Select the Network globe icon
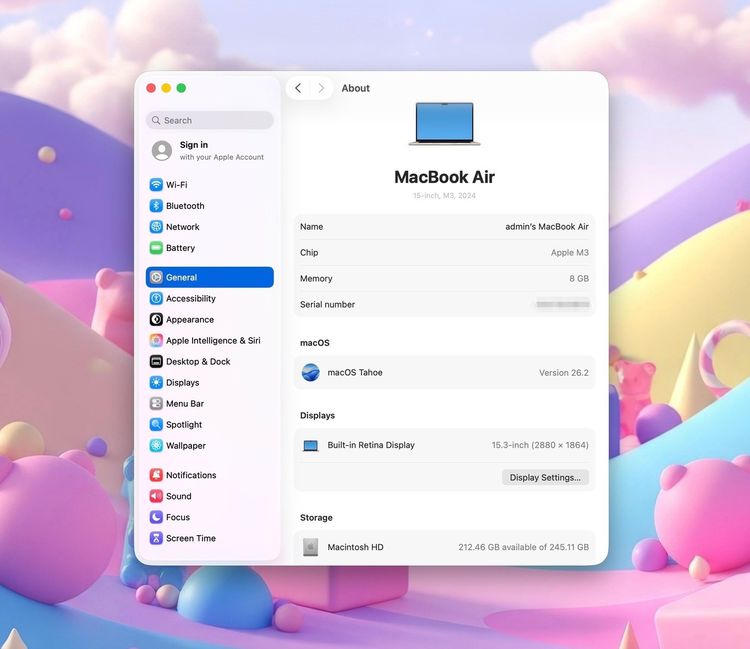Viewport: 750px width, 649px height. tap(156, 227)
